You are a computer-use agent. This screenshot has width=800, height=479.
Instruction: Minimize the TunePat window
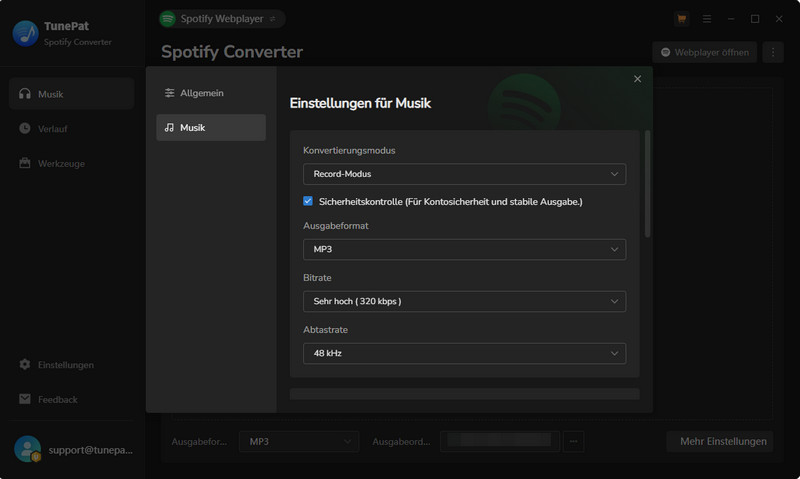point(731,19)
